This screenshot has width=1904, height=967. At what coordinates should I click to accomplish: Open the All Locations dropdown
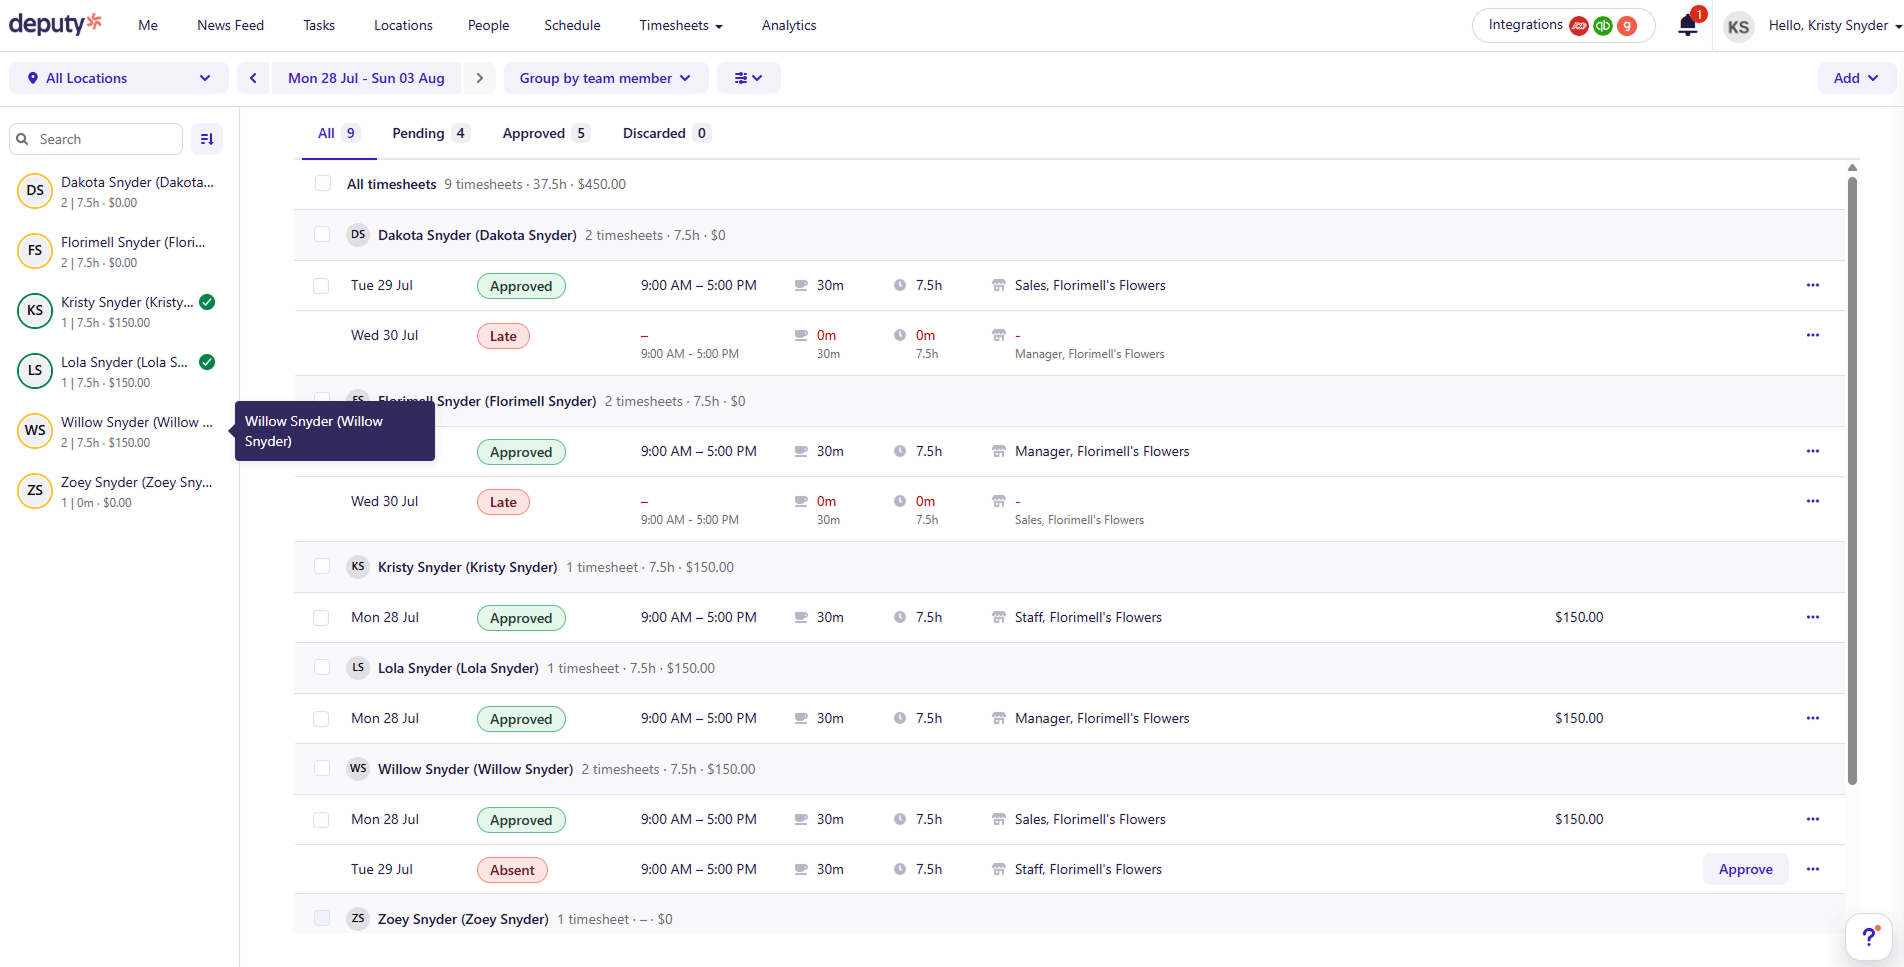tap(119, 78)
